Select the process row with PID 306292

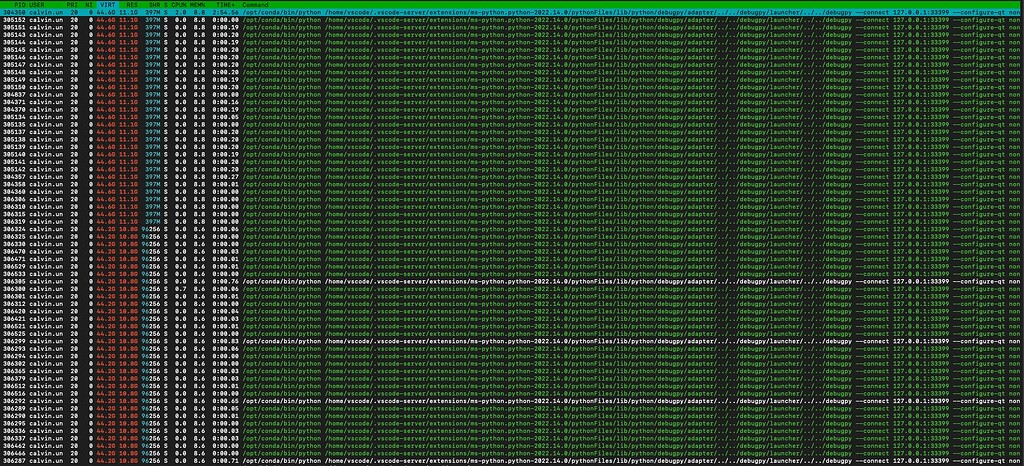tap(16, 401)
